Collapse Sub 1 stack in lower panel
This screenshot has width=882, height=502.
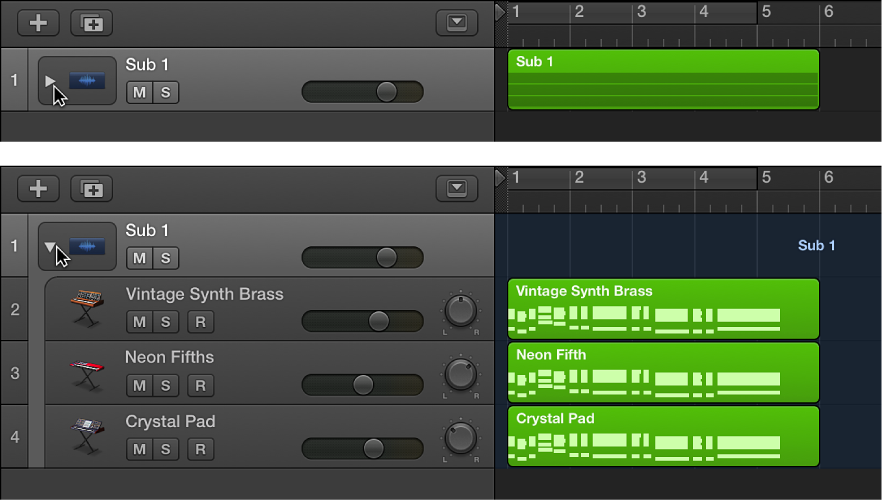[50, 246]
